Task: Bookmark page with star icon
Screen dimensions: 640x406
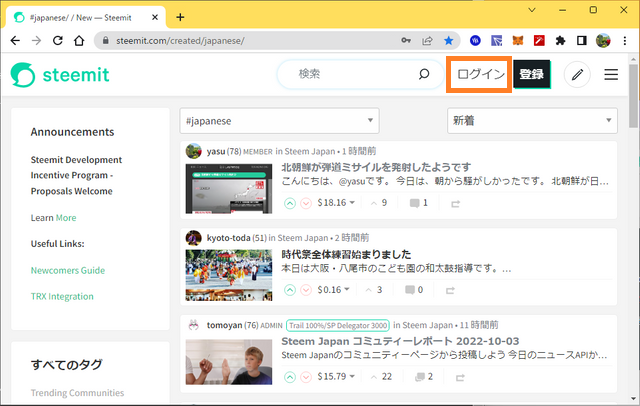Action: click(x=449, y=40)
